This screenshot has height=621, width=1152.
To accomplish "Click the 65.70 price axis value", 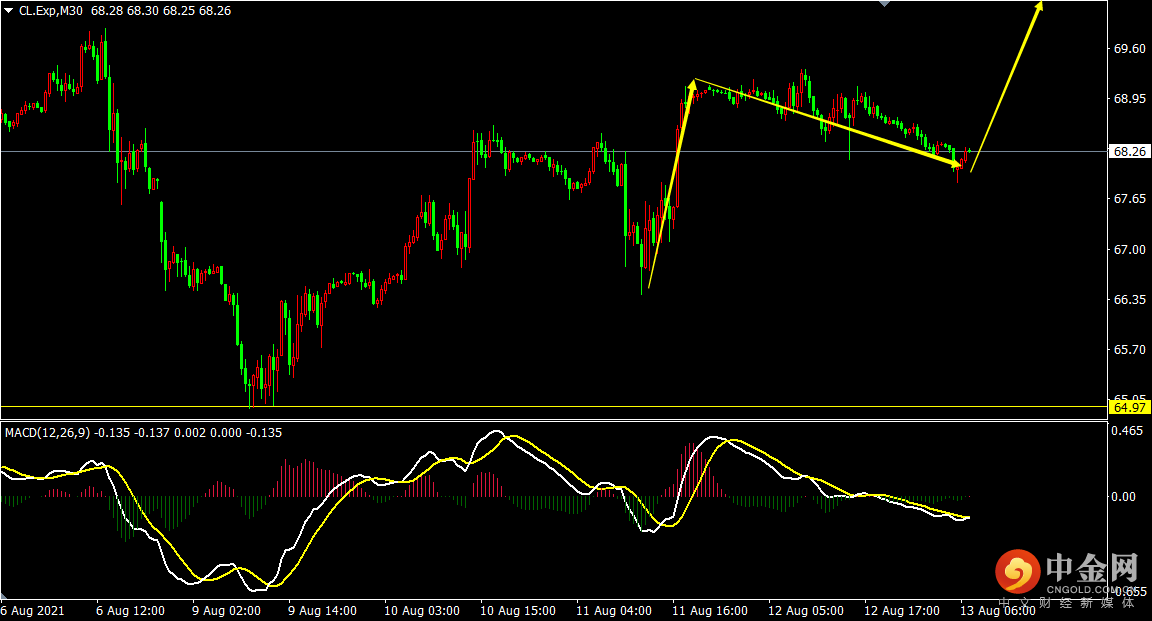I will pyautogui.click(x=1129, y=350).
